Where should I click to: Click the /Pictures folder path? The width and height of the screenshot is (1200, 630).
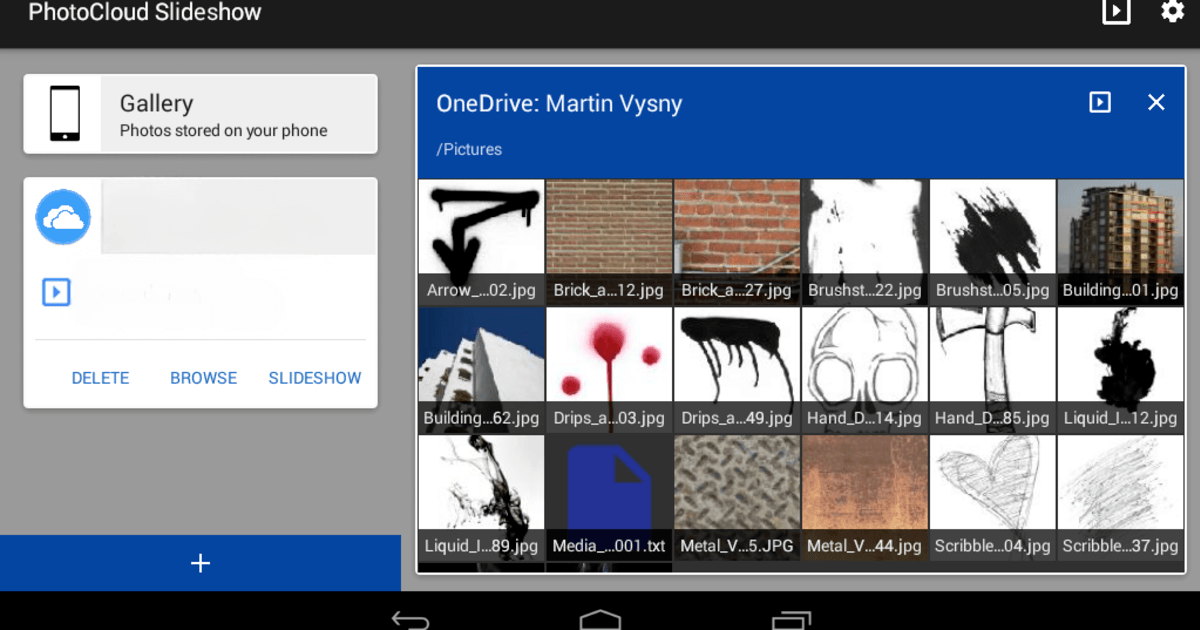[469, 149]
